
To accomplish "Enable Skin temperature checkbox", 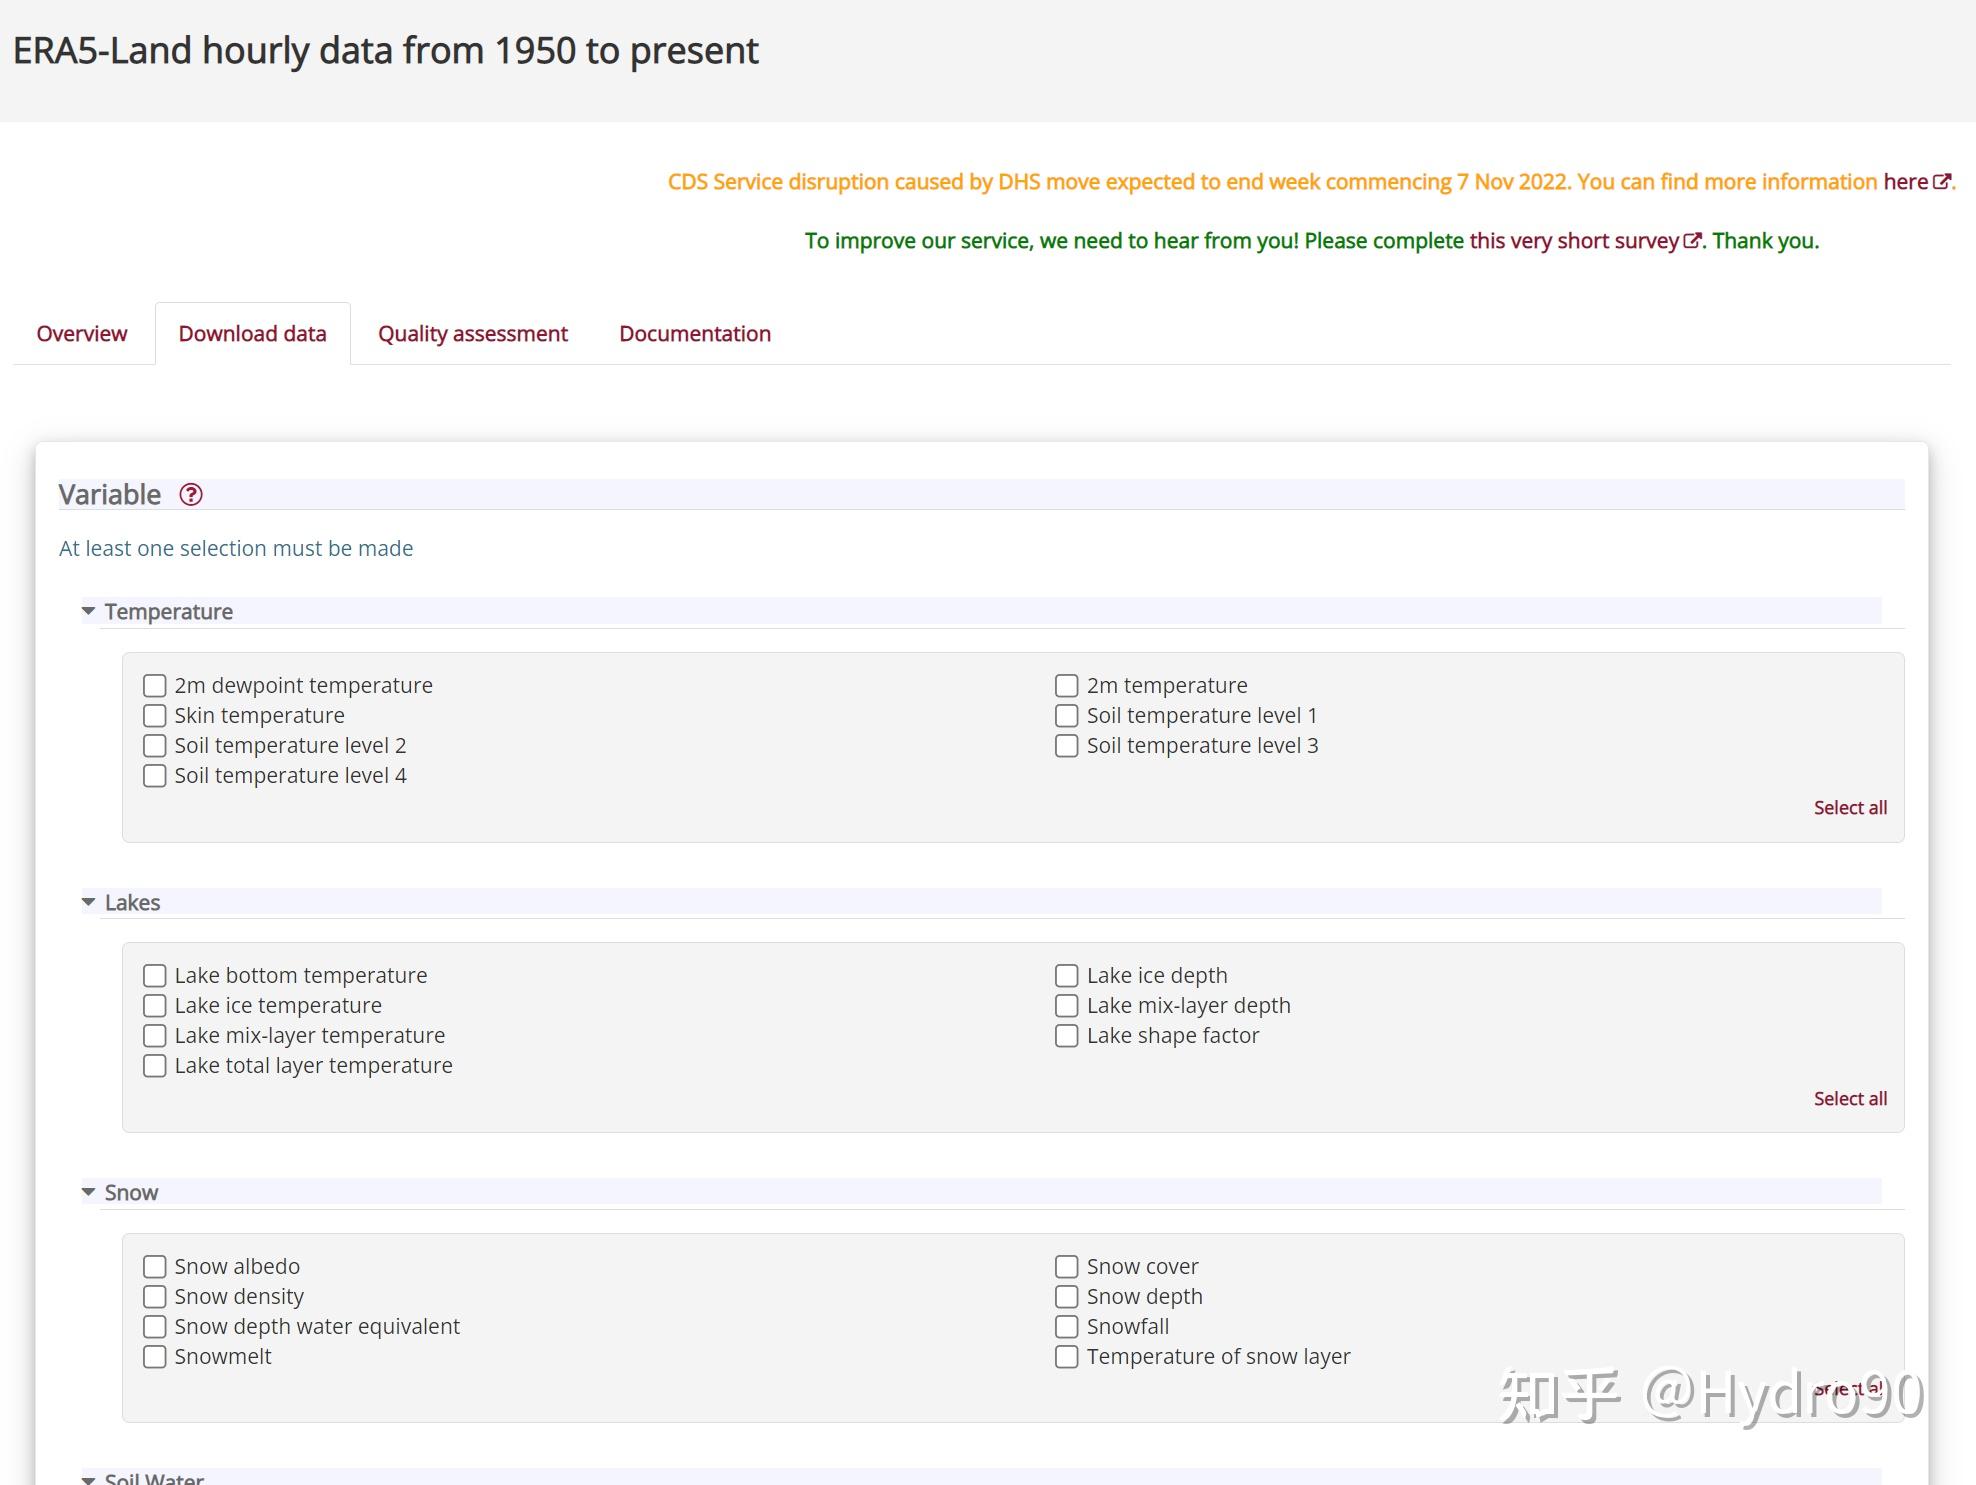I will 154,716.
